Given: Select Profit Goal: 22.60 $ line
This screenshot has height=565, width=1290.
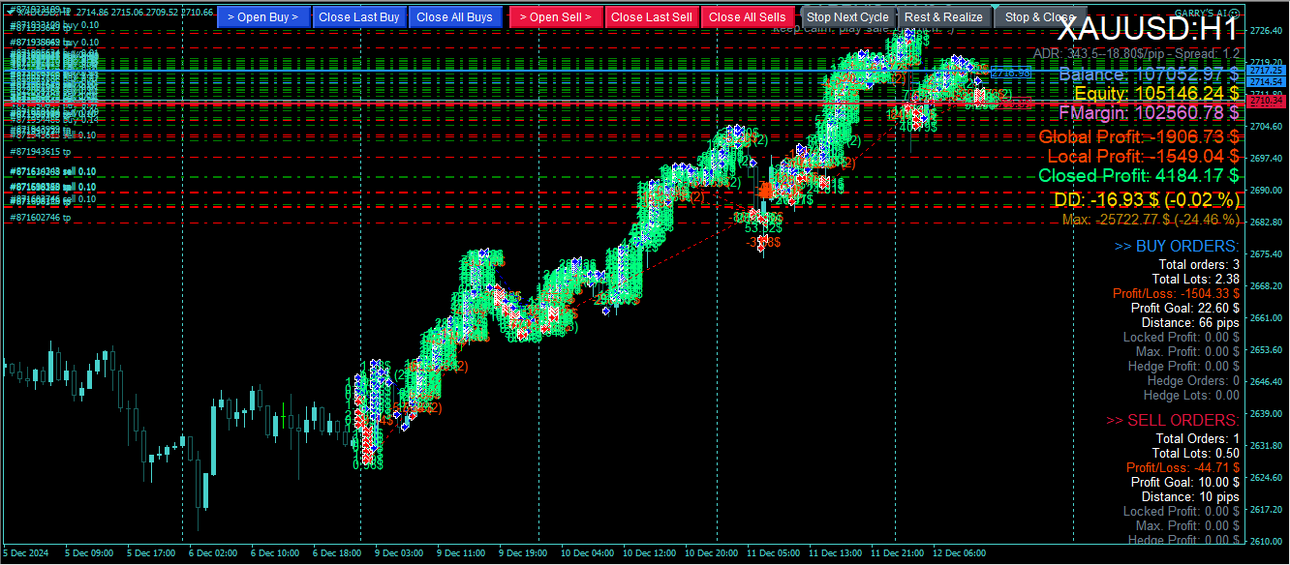Looking at the screenshot, I should 1186,308.
